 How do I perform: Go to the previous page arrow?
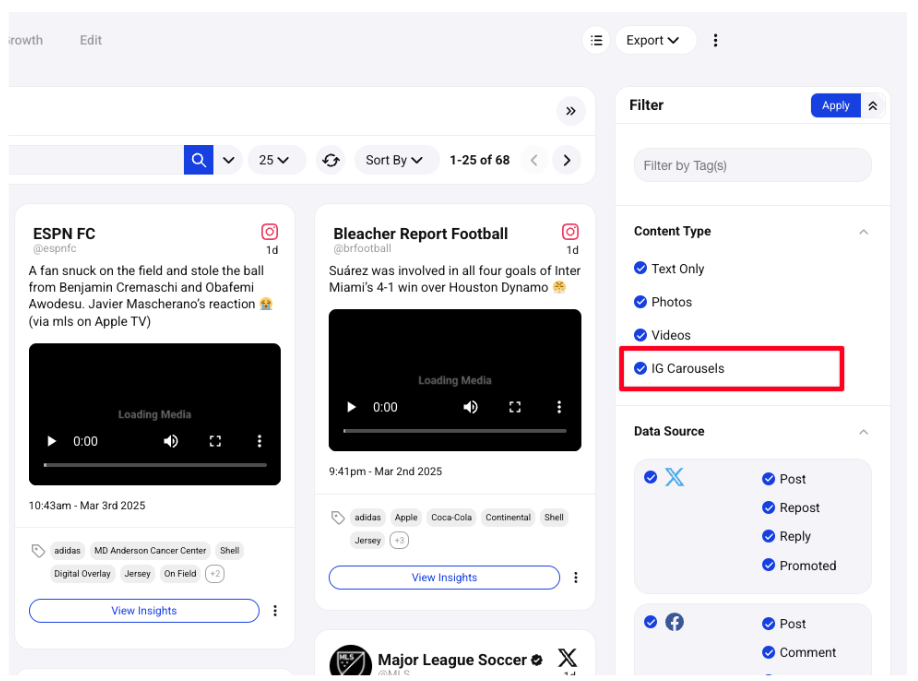pyautogui.click(x=534, y=160)
